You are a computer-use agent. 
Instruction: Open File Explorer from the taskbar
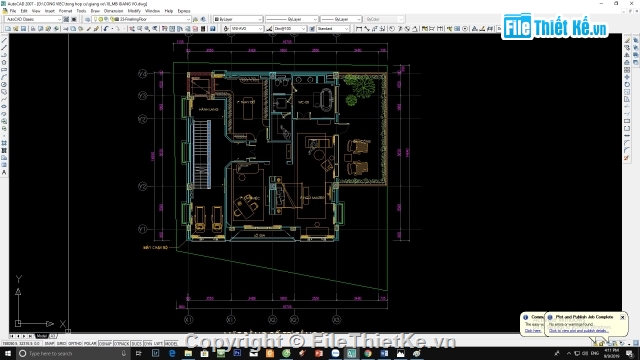coord(188,353)
